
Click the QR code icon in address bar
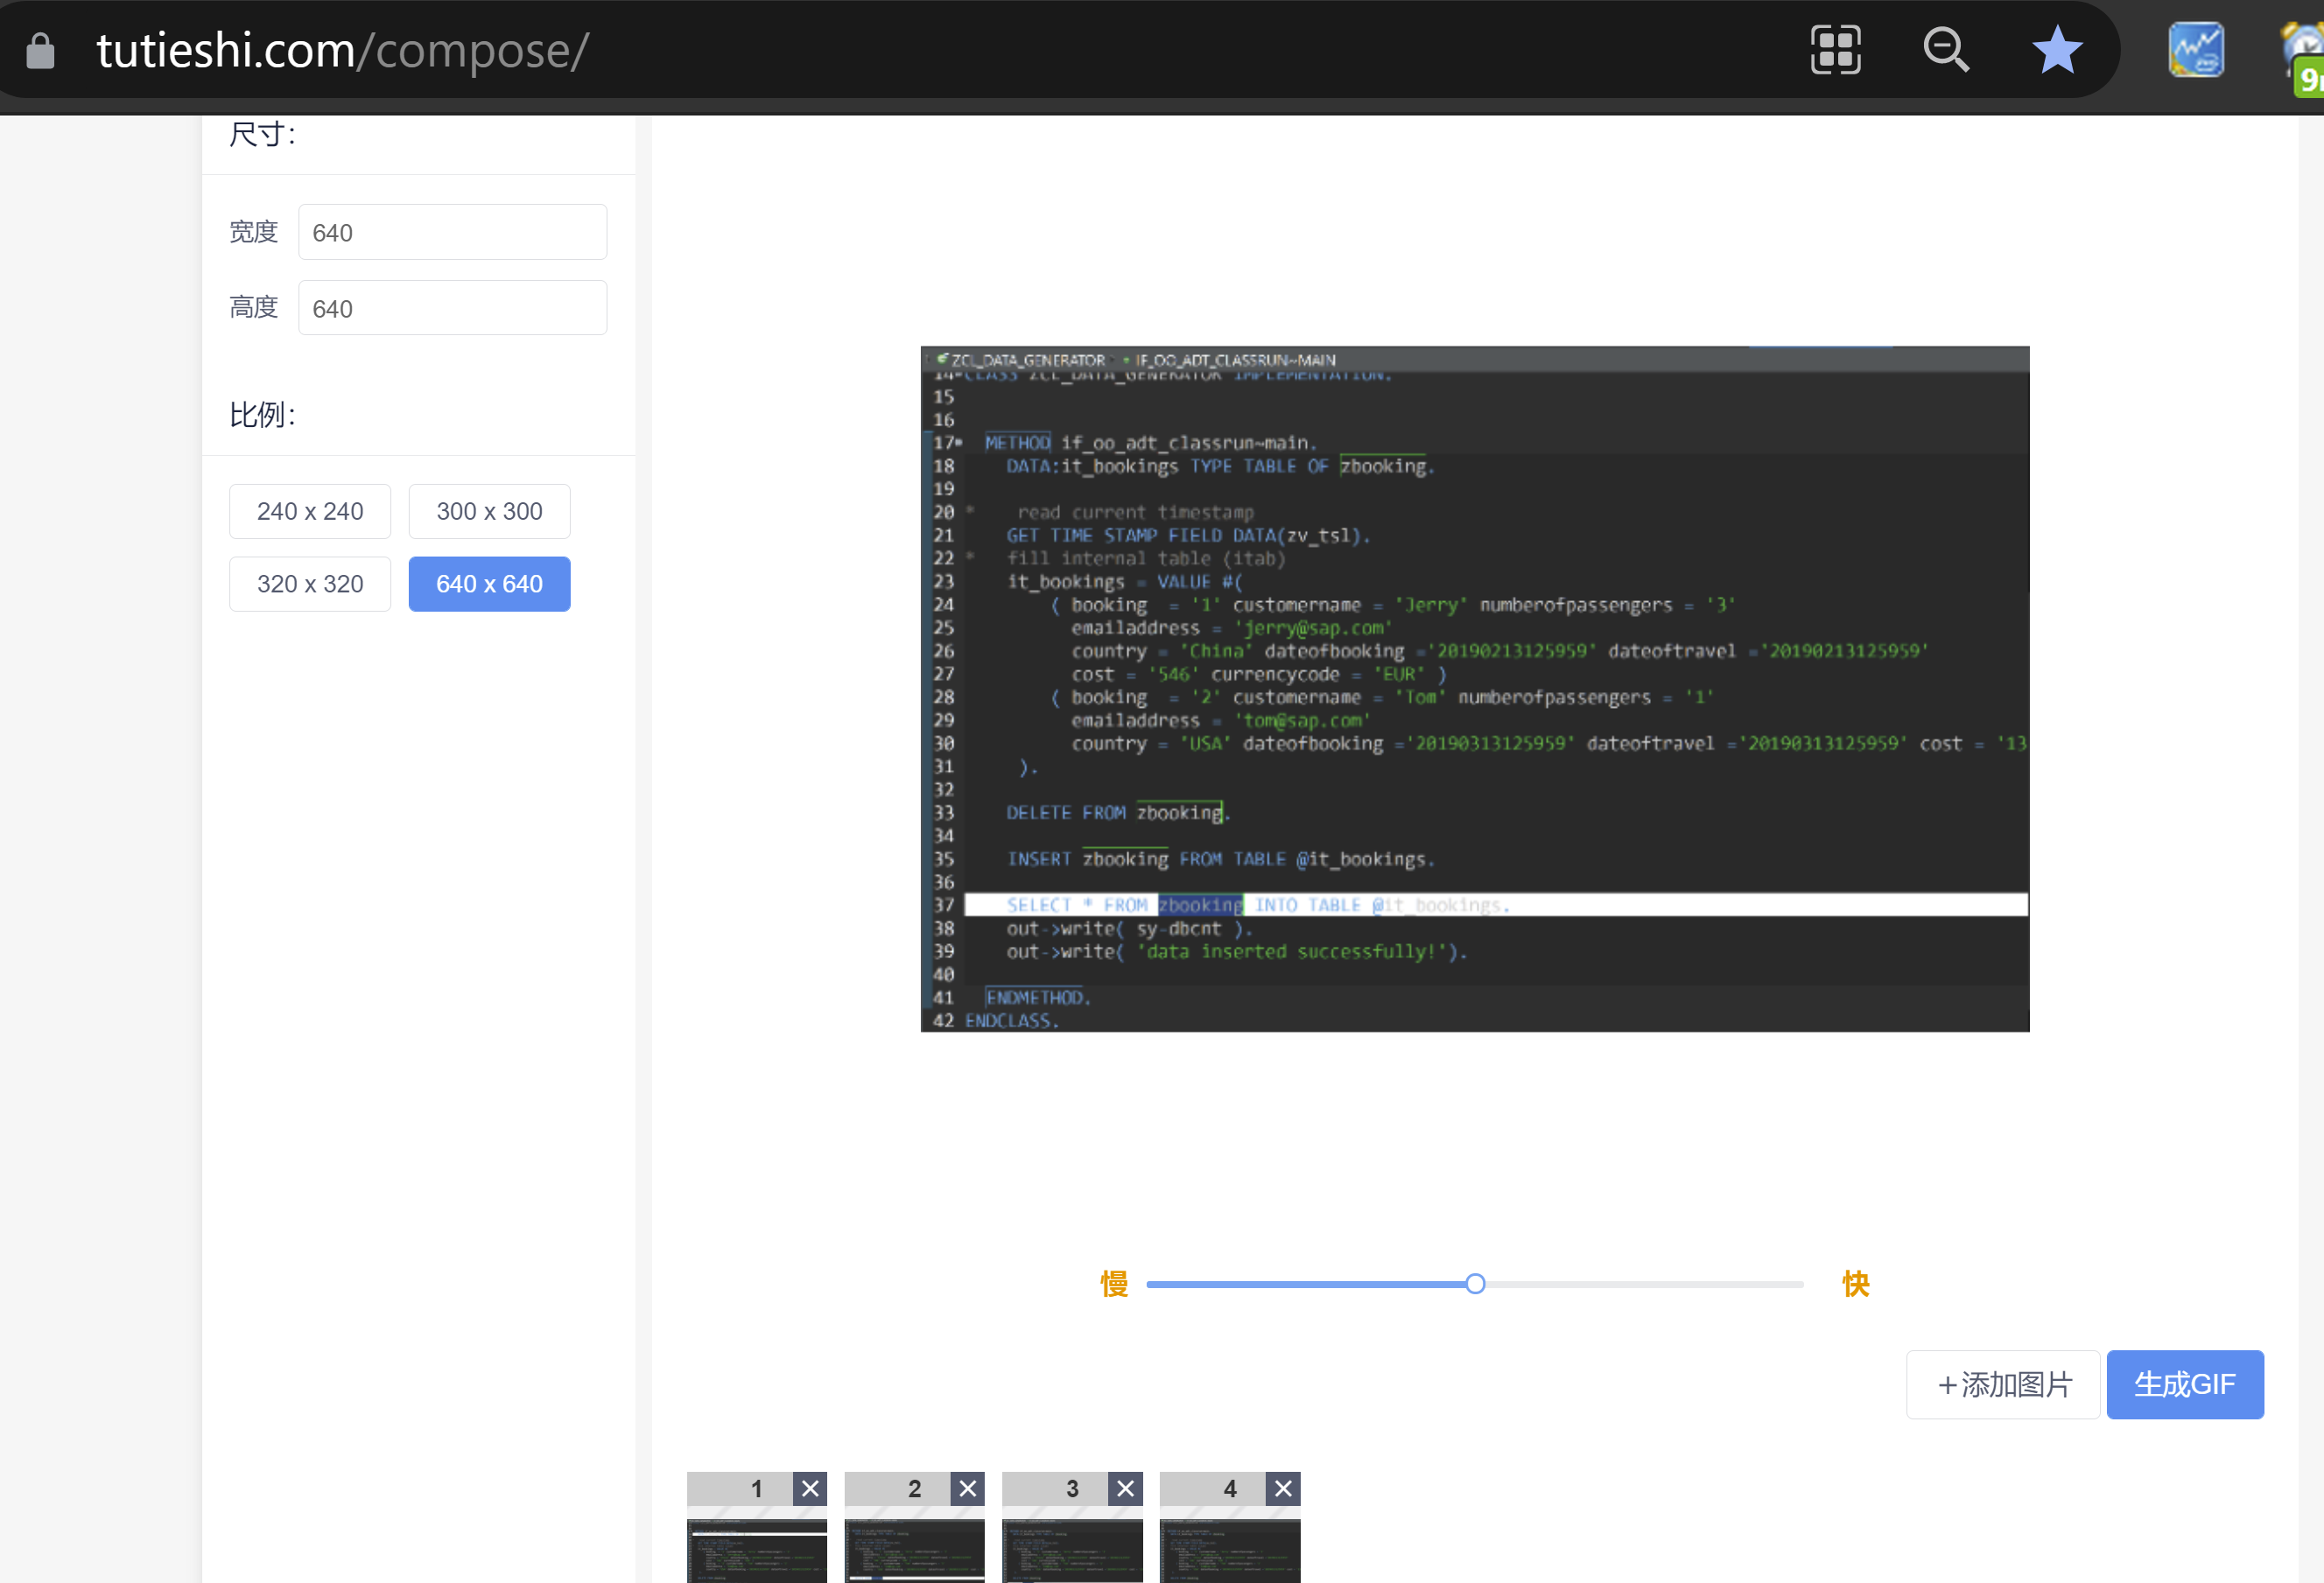[x=1835, y=50]
